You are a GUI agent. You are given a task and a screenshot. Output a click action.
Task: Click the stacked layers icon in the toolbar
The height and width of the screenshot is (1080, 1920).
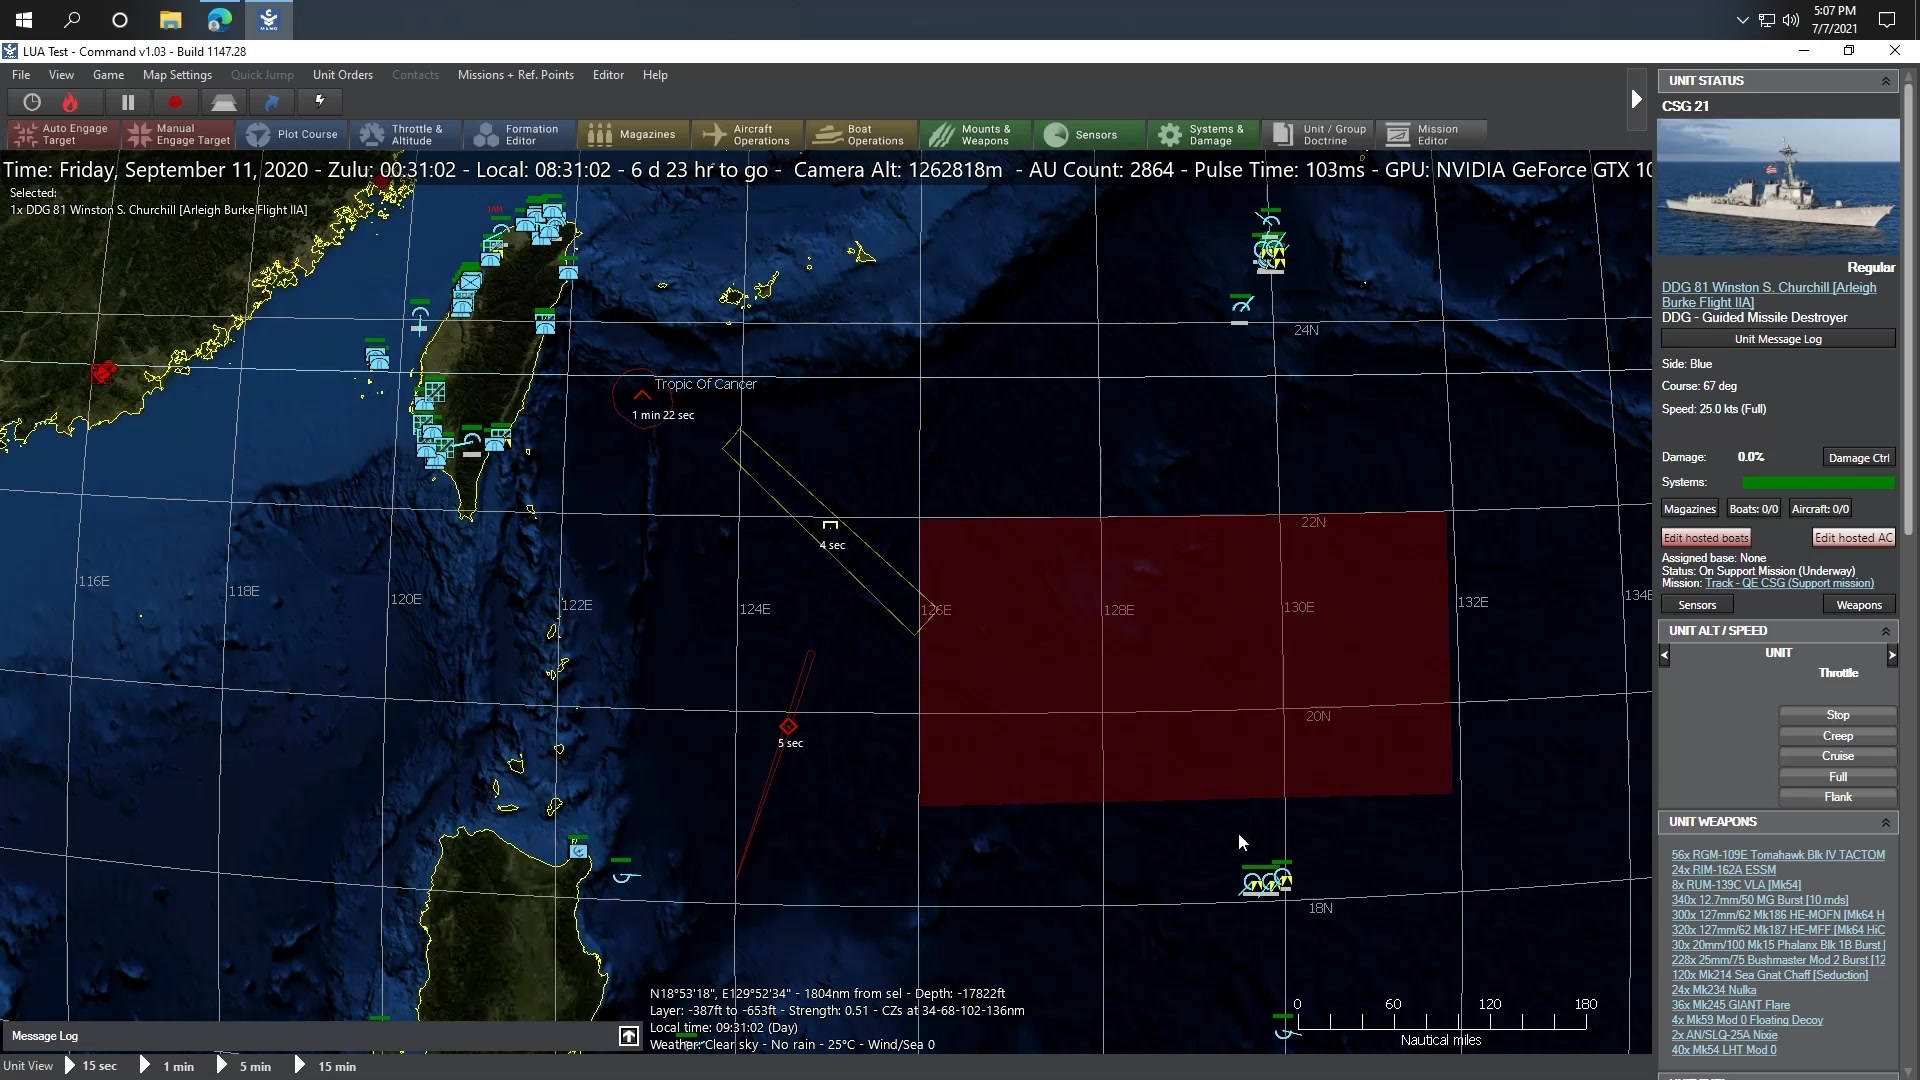(223, 102)
